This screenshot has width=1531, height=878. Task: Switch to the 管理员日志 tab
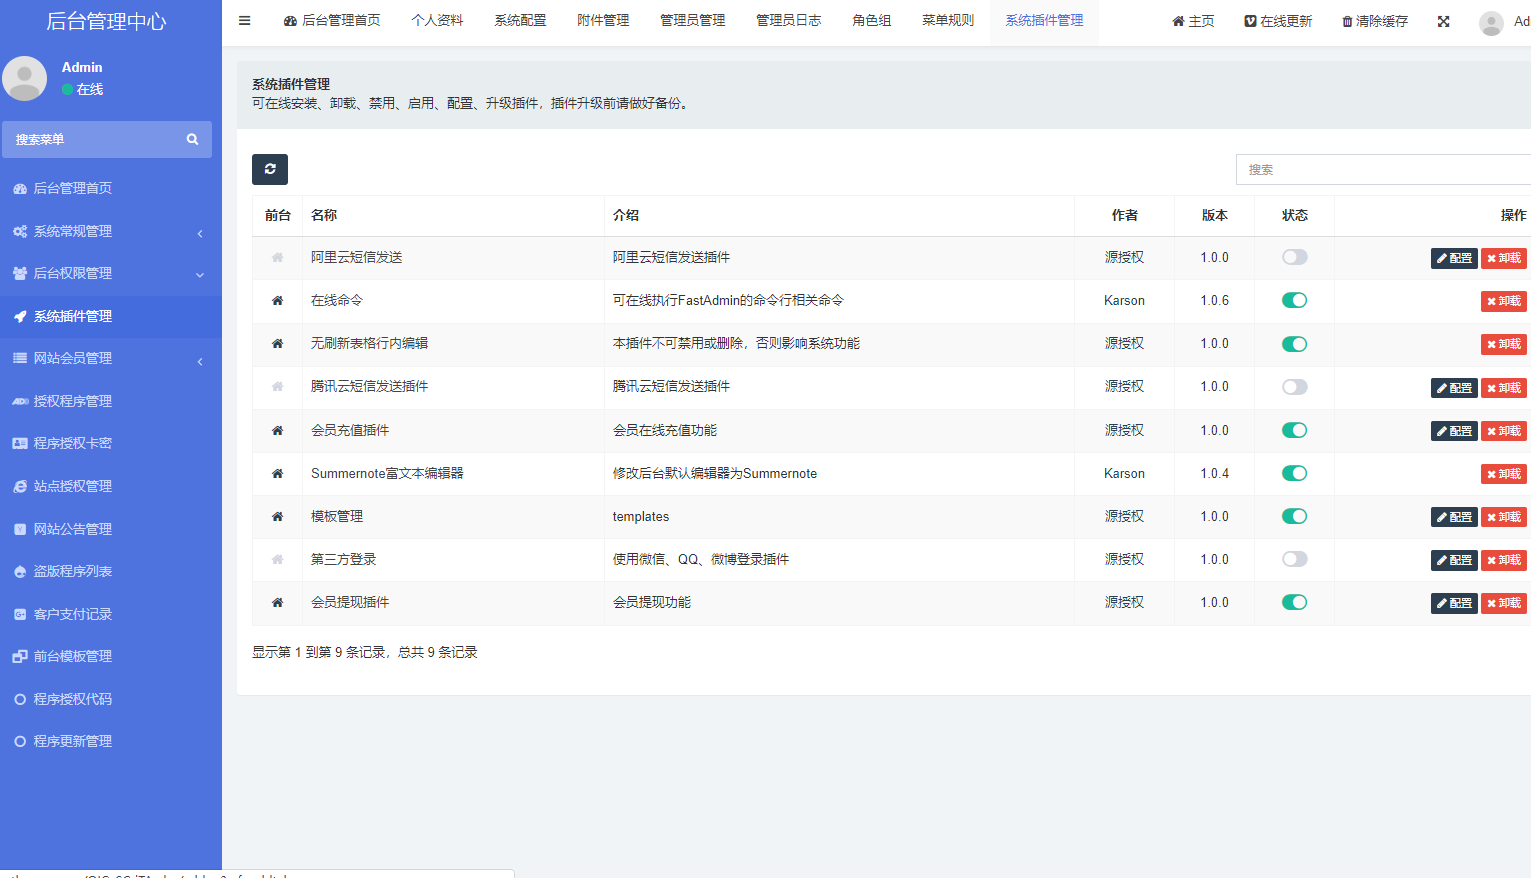(788, 21)
